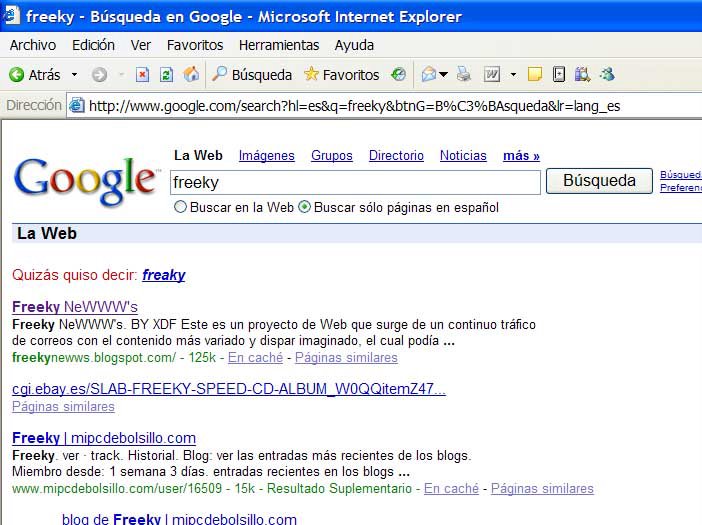Stop loading with the red X icon
Image resolution: width=702 pixels, height=525 pixels.
(142, 74)
